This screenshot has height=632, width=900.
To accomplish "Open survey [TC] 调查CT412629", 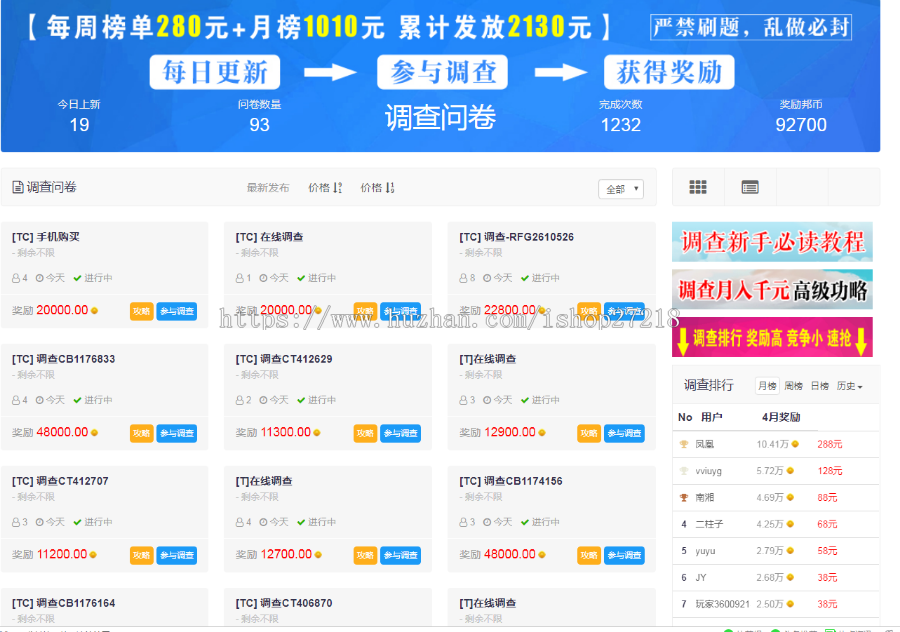I will point(284,359).
